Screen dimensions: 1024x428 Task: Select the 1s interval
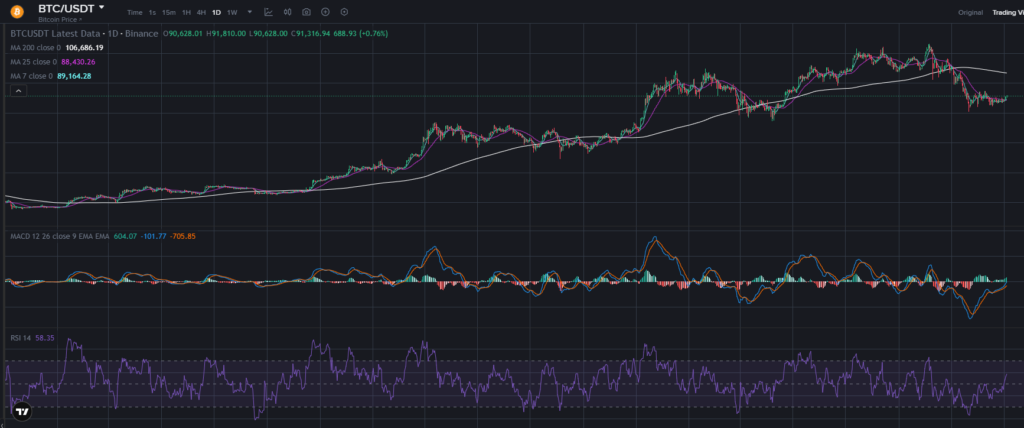pyautogui.click(x=152, y=12)
